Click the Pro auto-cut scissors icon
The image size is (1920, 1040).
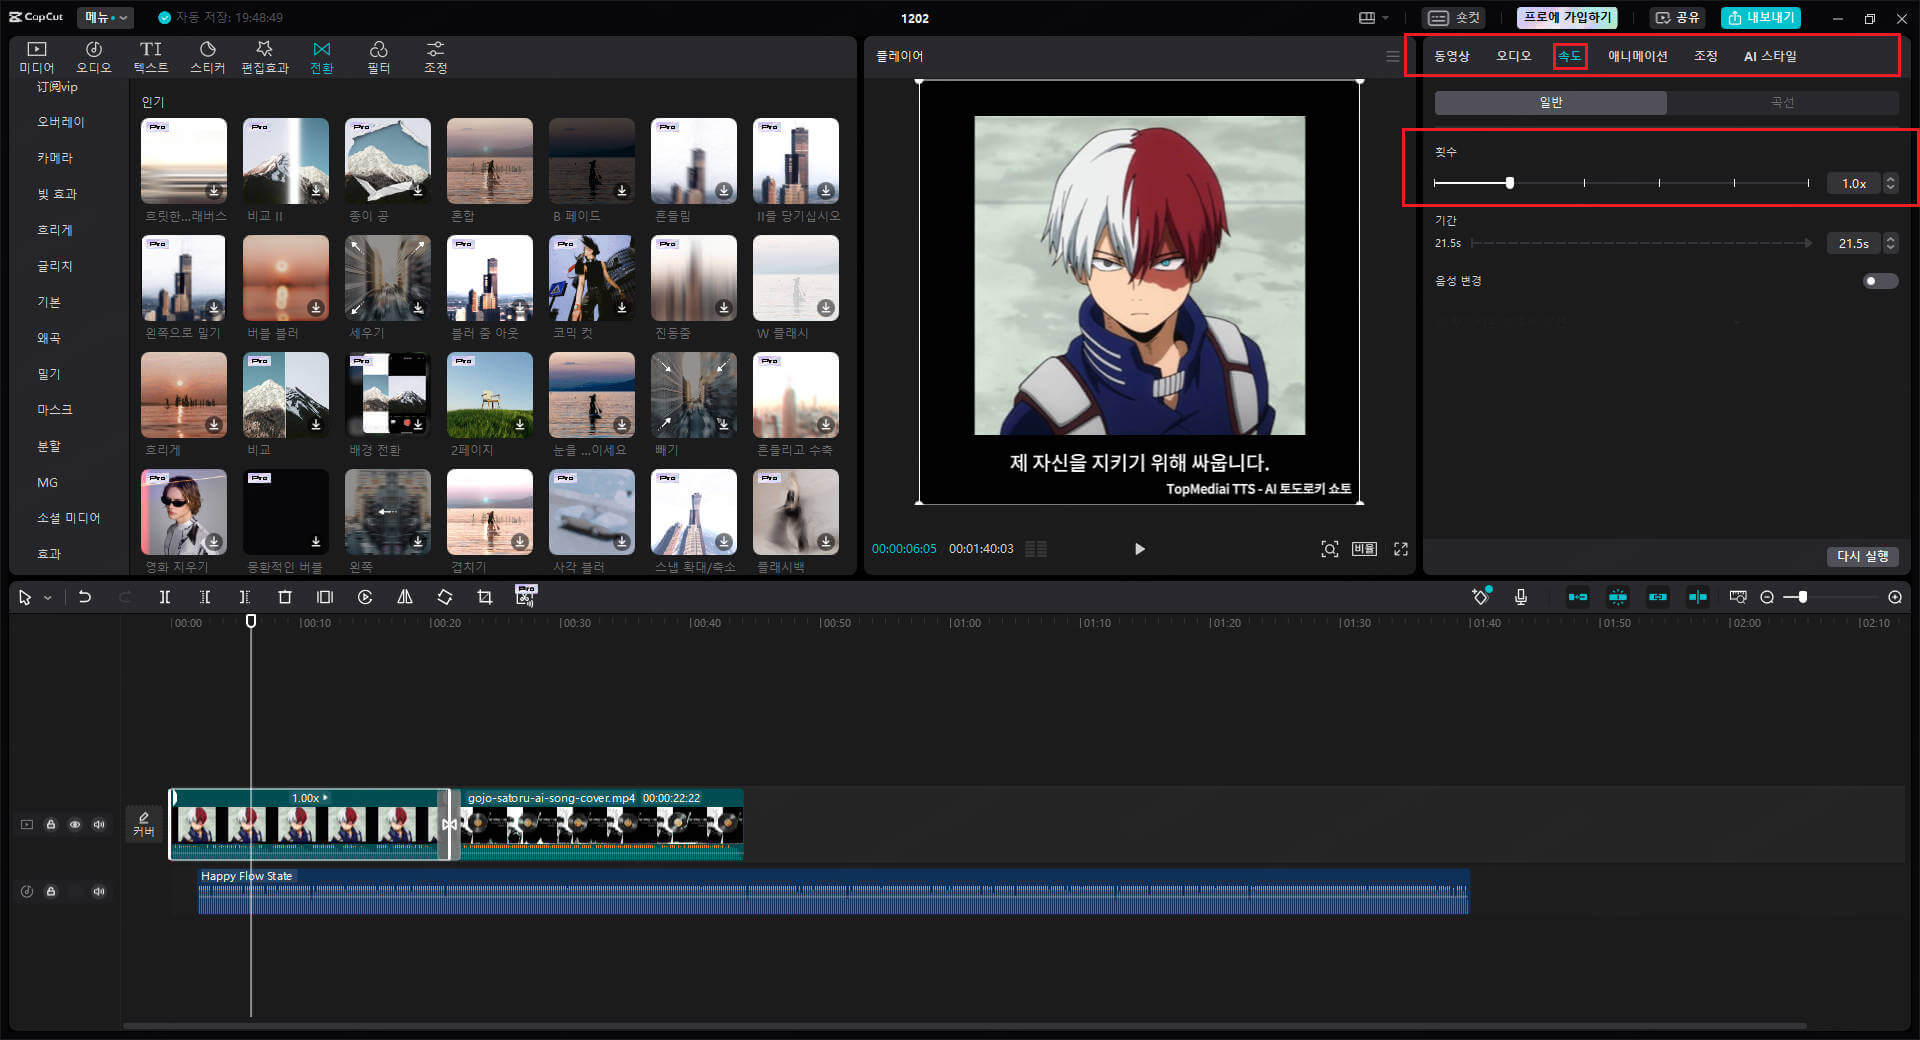click(x=525, y=596)
